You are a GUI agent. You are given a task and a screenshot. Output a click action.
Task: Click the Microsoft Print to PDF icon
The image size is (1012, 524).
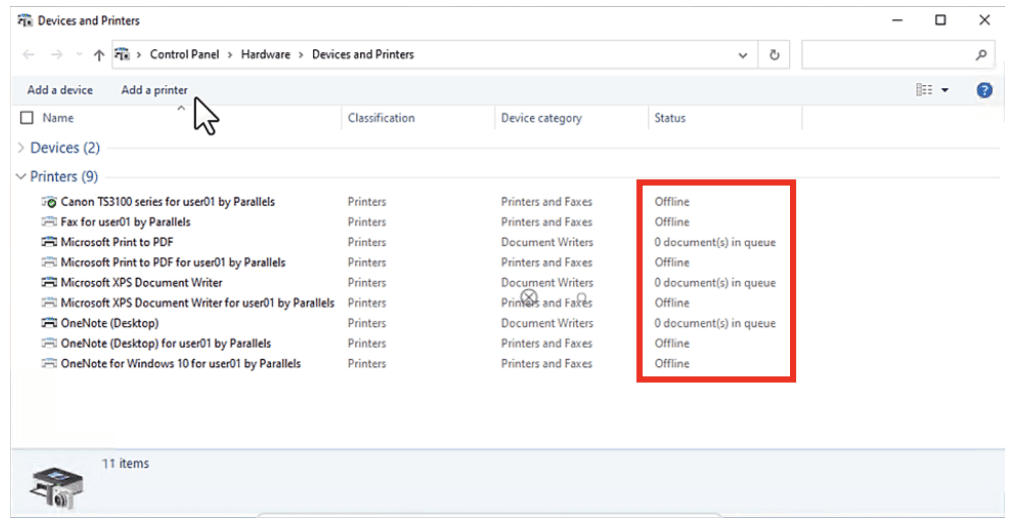coord(49,242)
